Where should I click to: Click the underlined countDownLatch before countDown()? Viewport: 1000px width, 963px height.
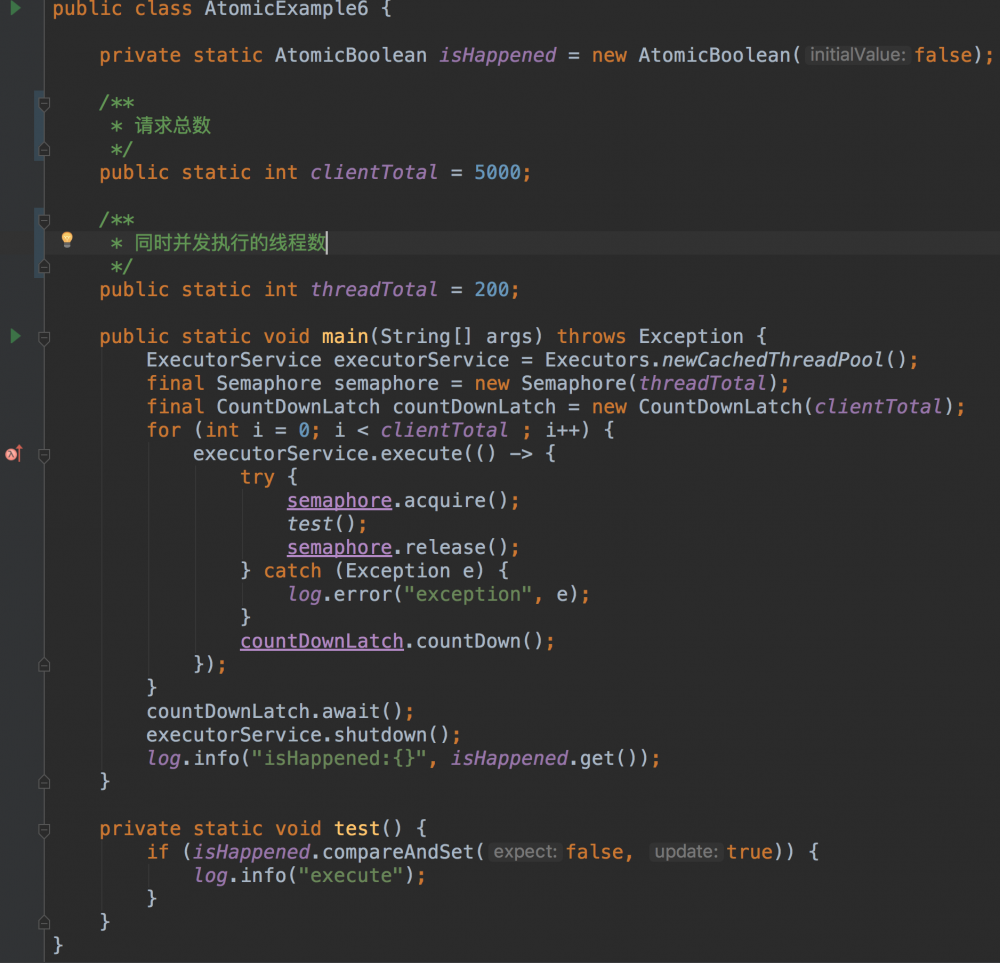click(322, 641)
